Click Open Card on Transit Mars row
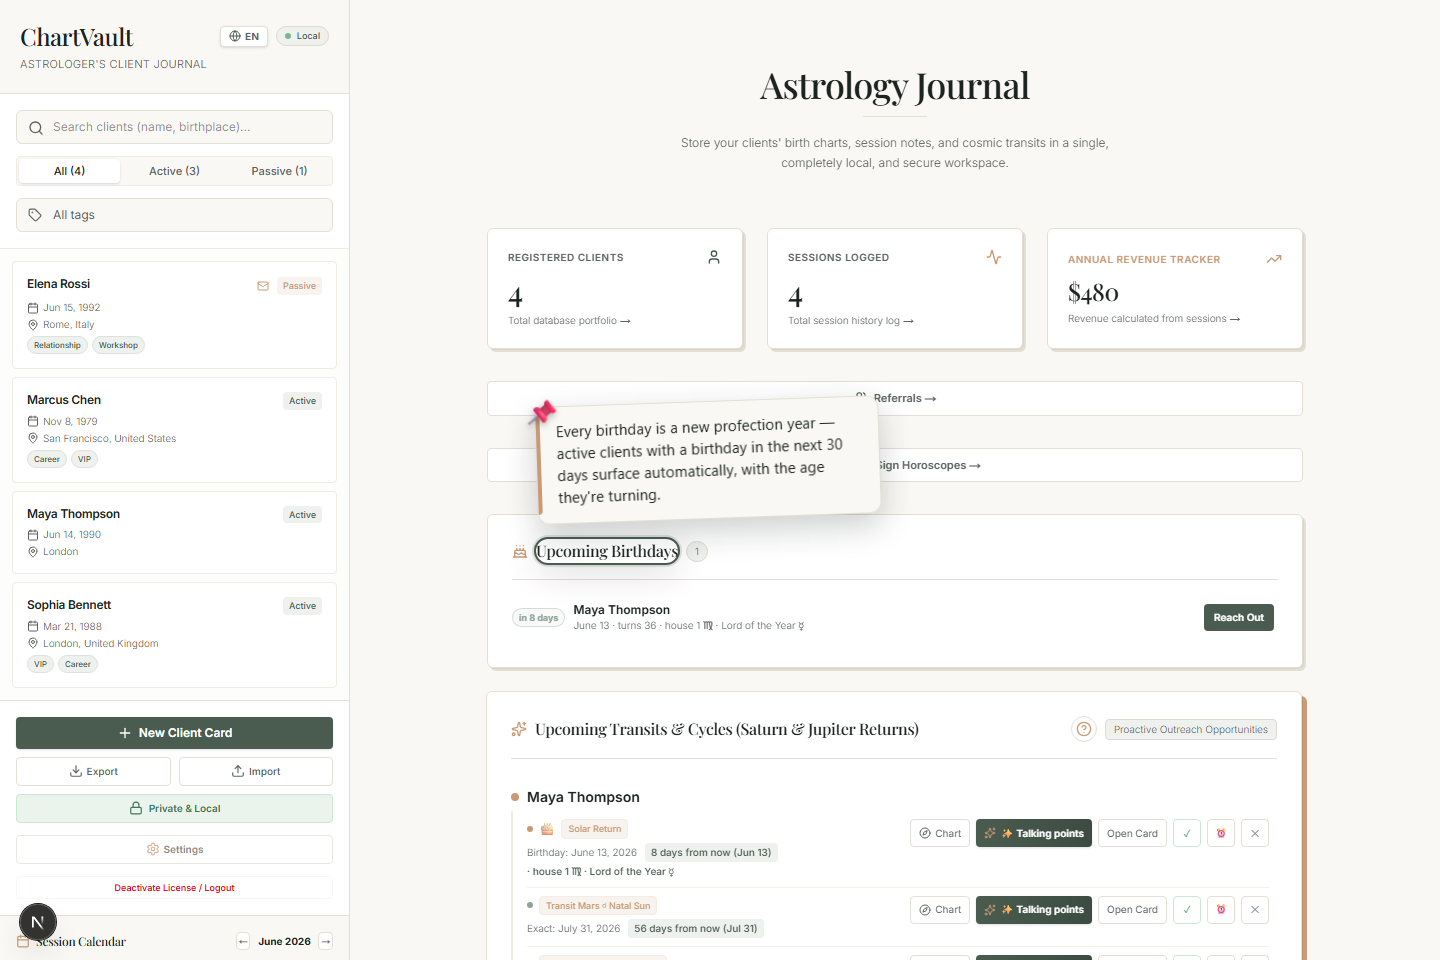 tap(1132, 910)
